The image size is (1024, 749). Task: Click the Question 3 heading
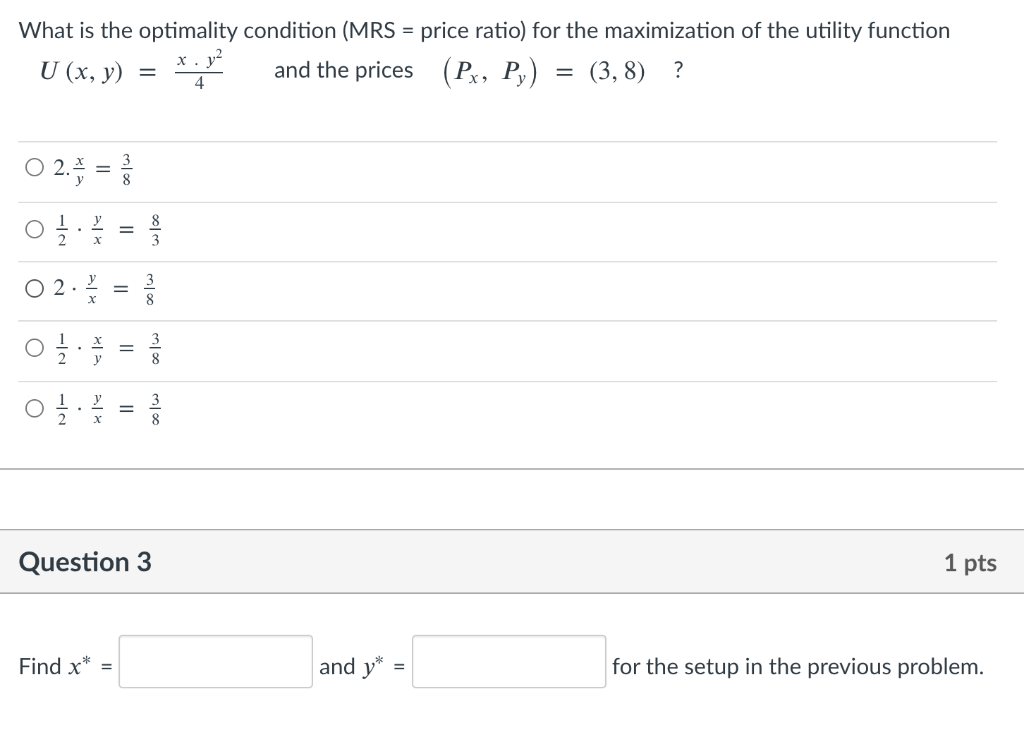(x=85, y=562)
